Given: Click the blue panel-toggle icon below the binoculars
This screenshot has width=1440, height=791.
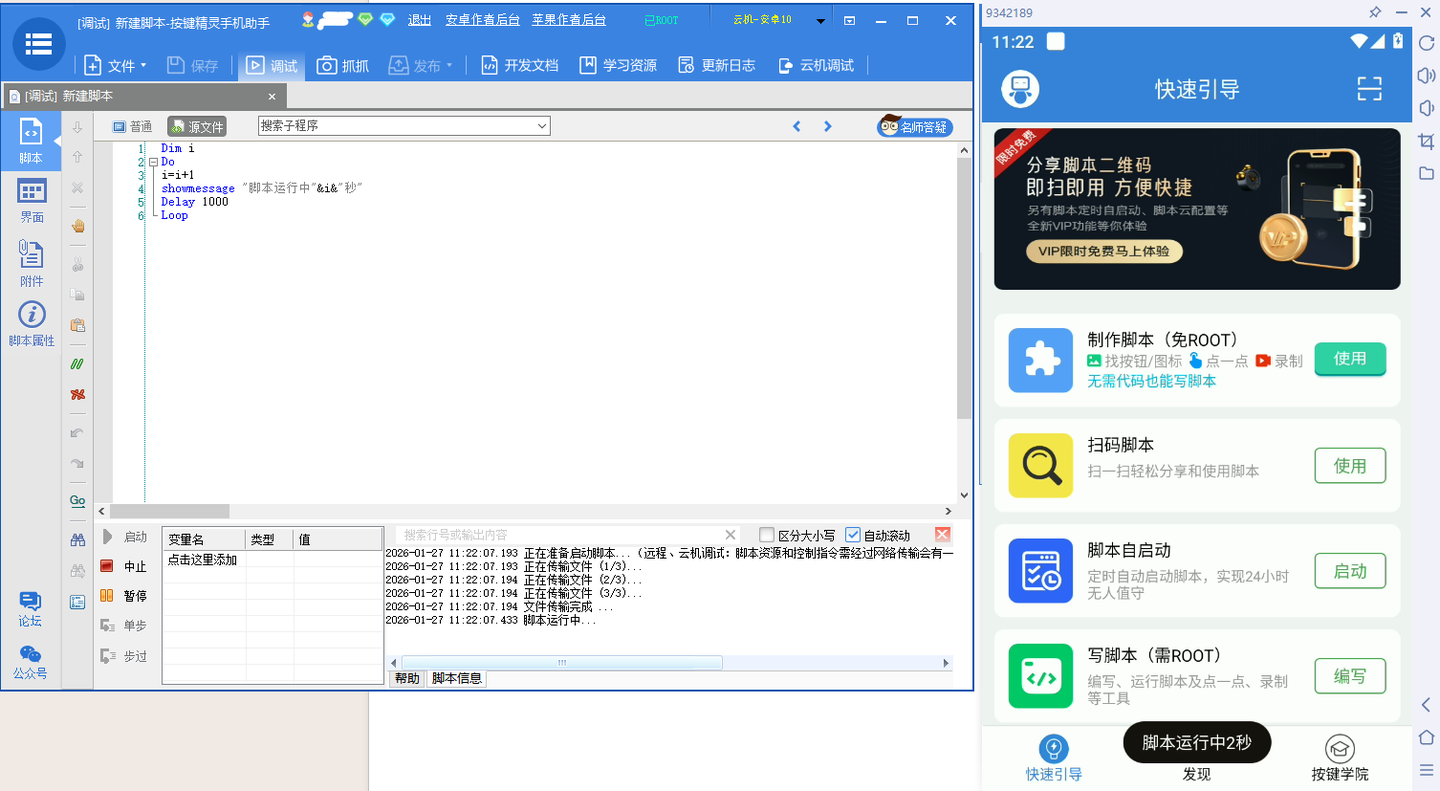Looking at the screenshot, I should [x=77, y=602].
